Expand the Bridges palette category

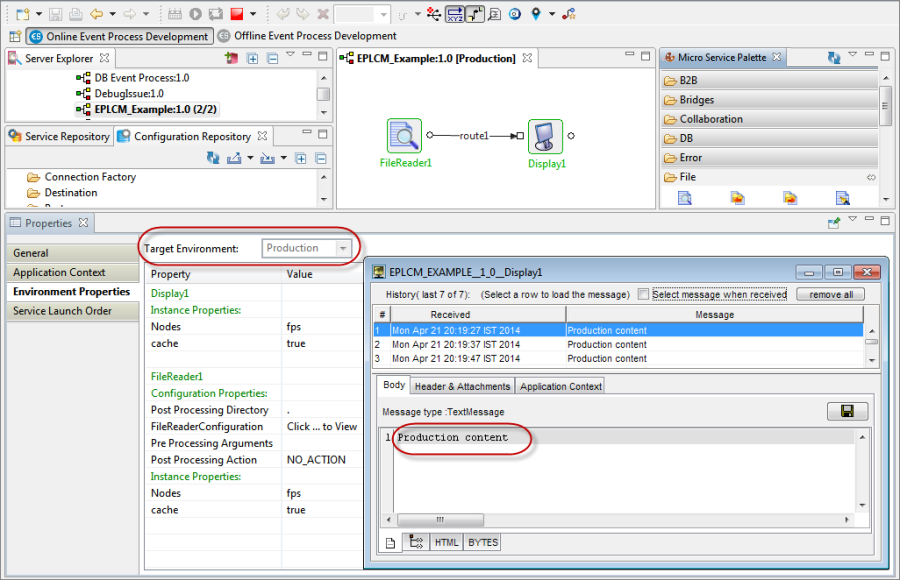770,100
